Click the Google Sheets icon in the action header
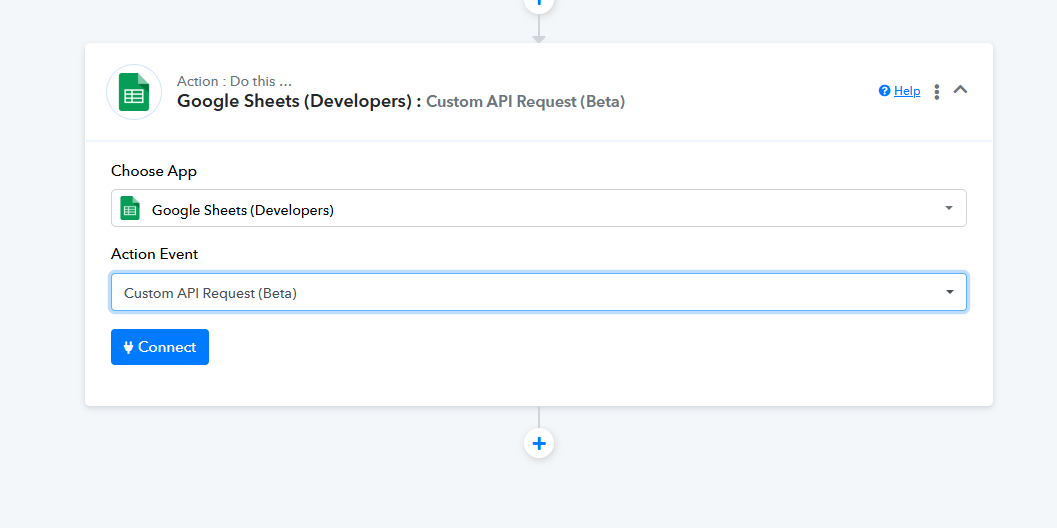The width and height of the screenshot is (1057, 528). (x=134, y=92)
